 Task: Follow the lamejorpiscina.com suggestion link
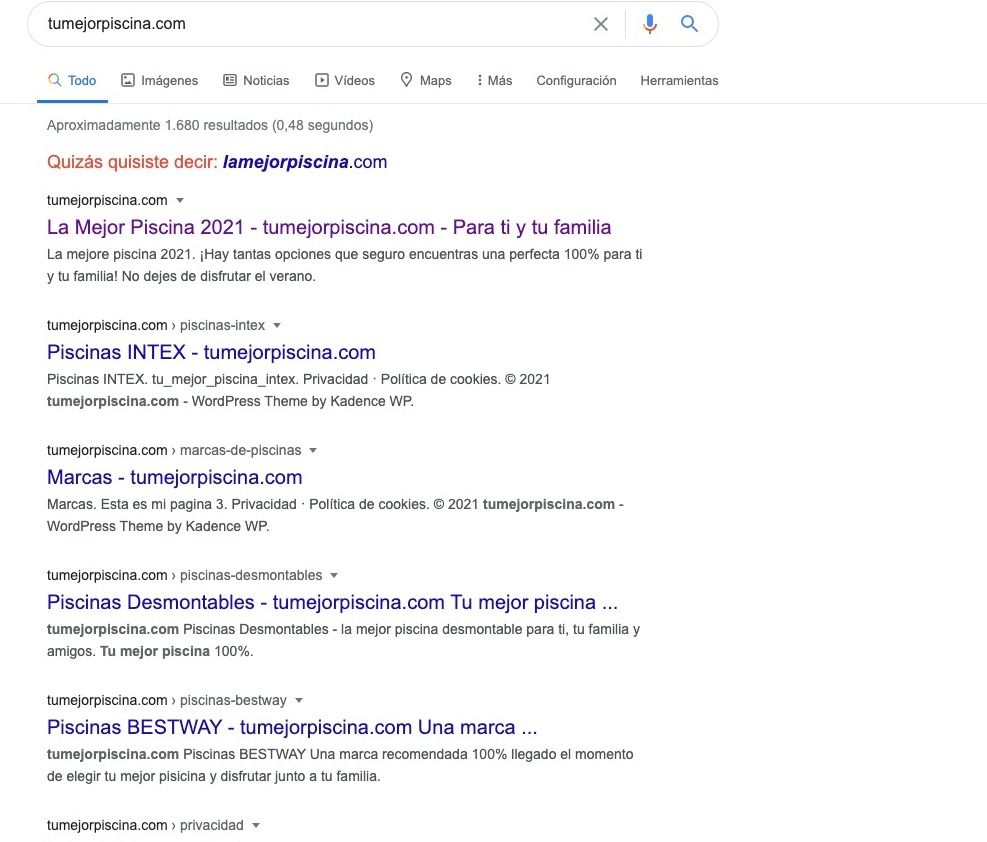(305, 162)
